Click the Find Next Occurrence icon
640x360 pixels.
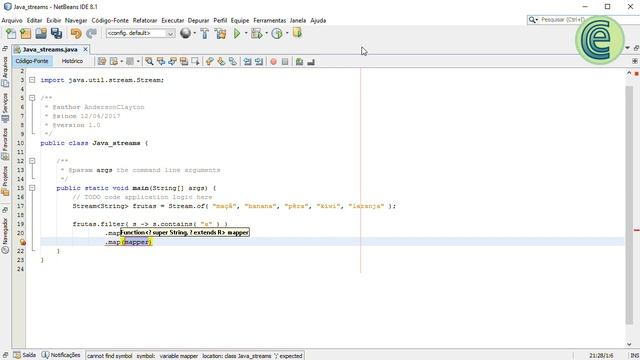[x=172, y=62]
